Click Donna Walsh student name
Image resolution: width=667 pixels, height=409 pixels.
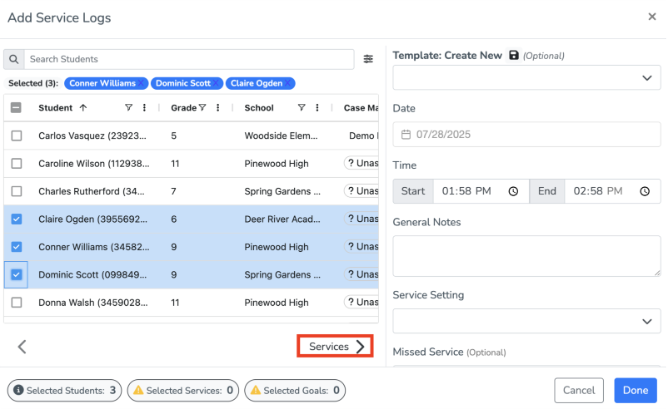pos(93,303)
